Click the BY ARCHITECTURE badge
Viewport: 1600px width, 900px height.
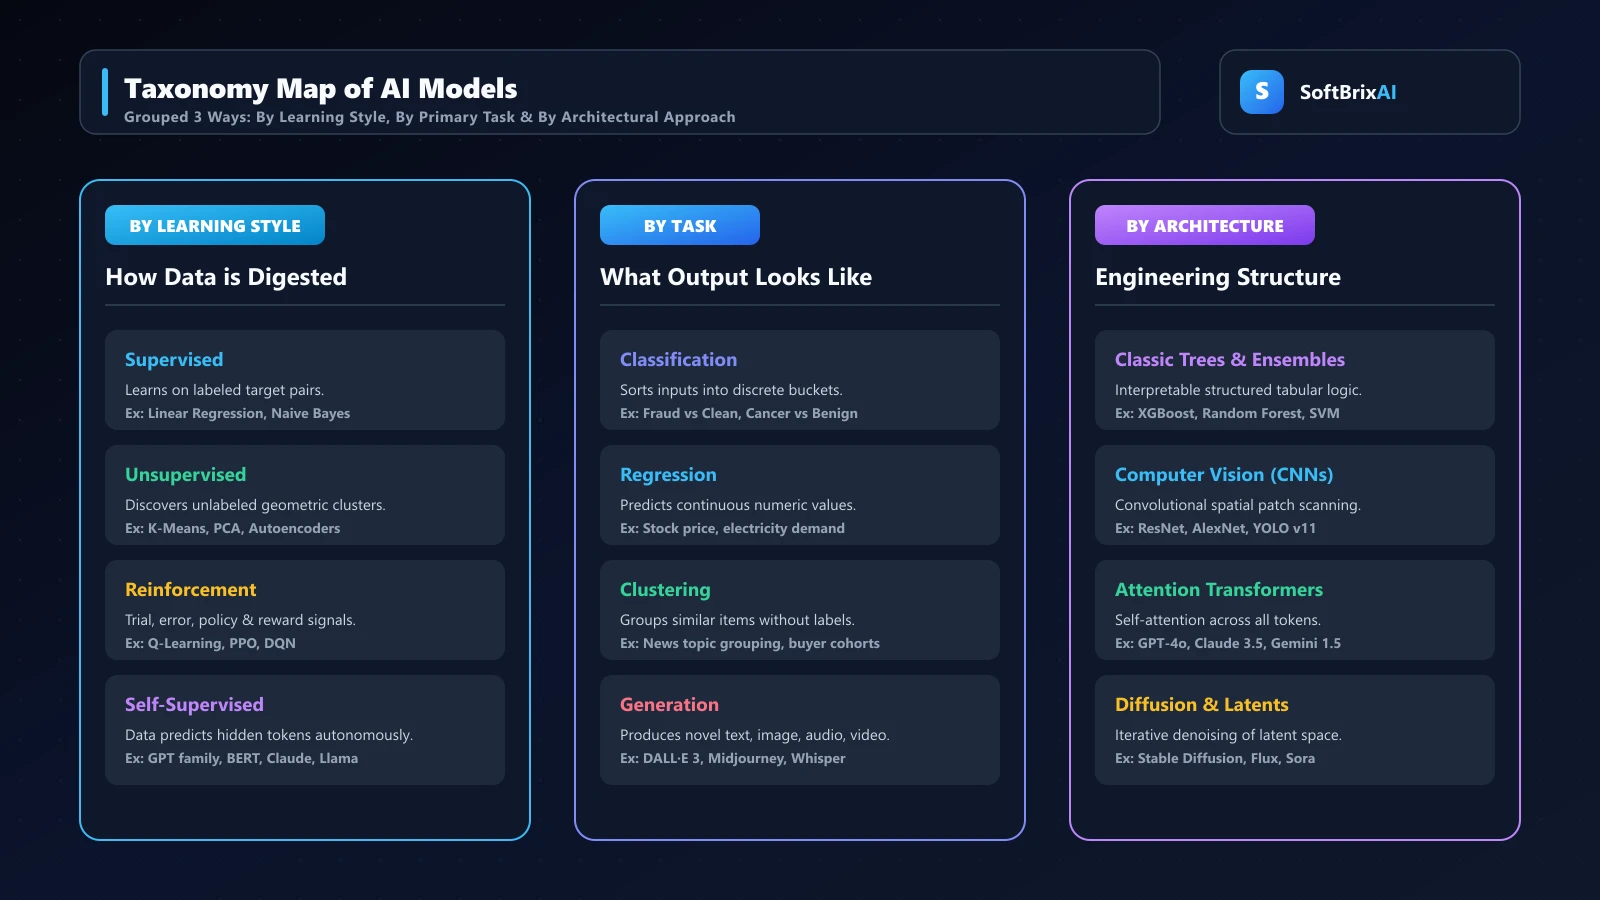click(x=1205, y=225)
